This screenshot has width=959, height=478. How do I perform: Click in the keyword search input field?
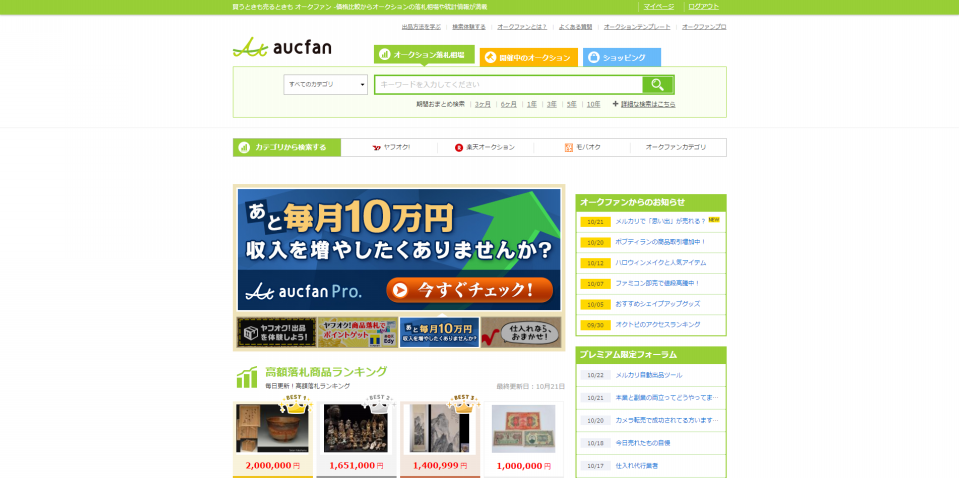coord(508,85)
